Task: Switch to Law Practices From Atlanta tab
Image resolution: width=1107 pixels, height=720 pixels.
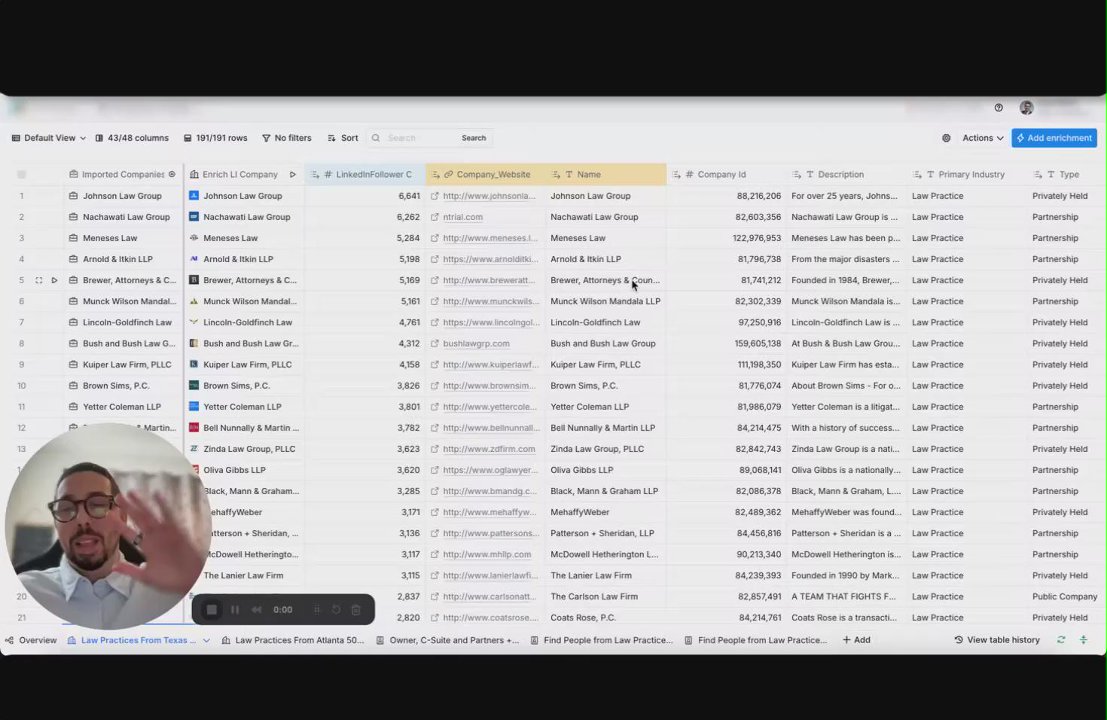Action: pos(292,640)
